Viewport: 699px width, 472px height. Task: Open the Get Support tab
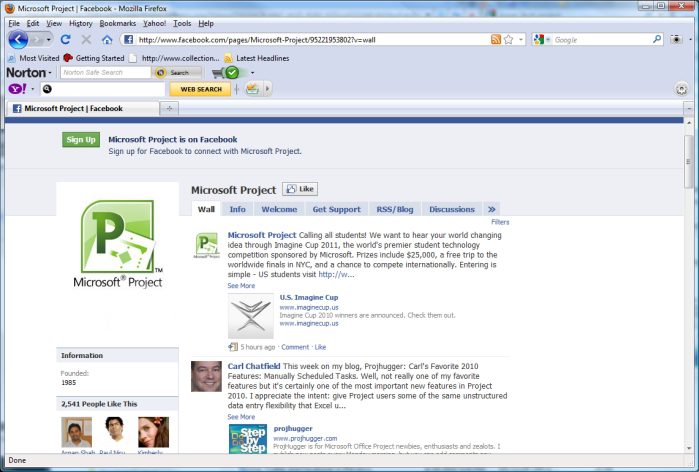[337, 209]
